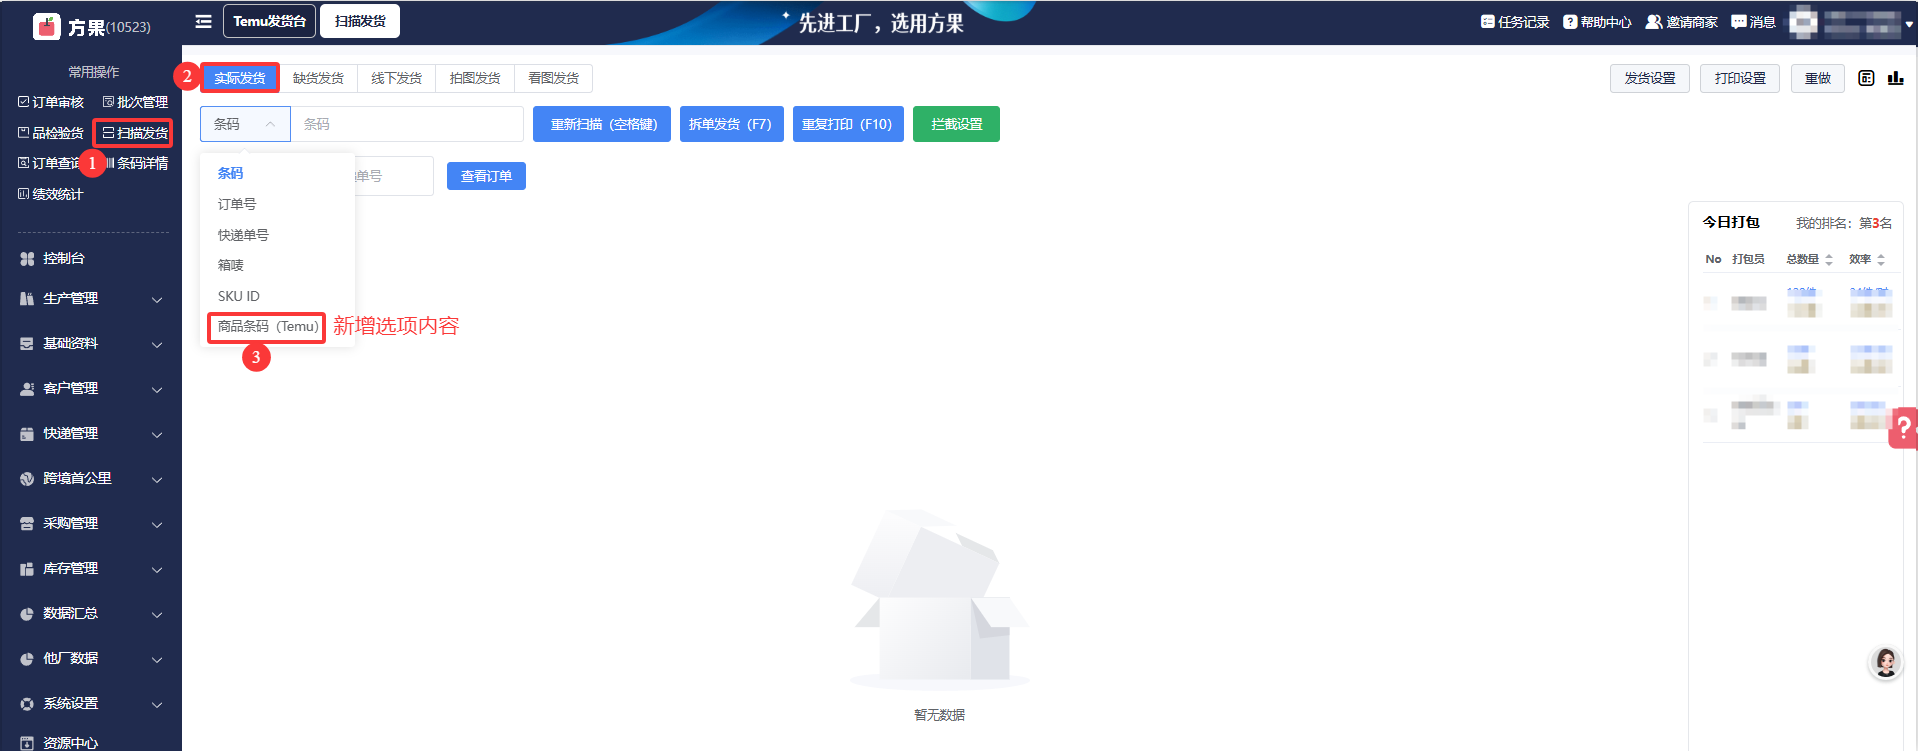Image resolution: width=1918 pixels, height=751 pixels.
Task: Open the 订单审核 shortcut
Action: [x=51, y=102]
